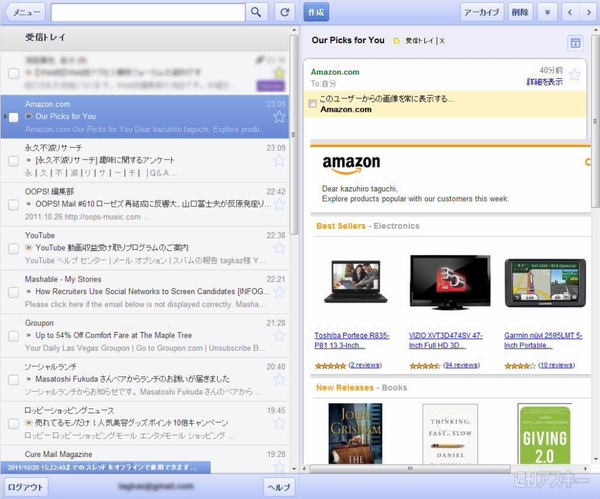This screenshot has height=499, width=600.
Task: Select checkbox of blurred top email
Action: click(13, 73)
